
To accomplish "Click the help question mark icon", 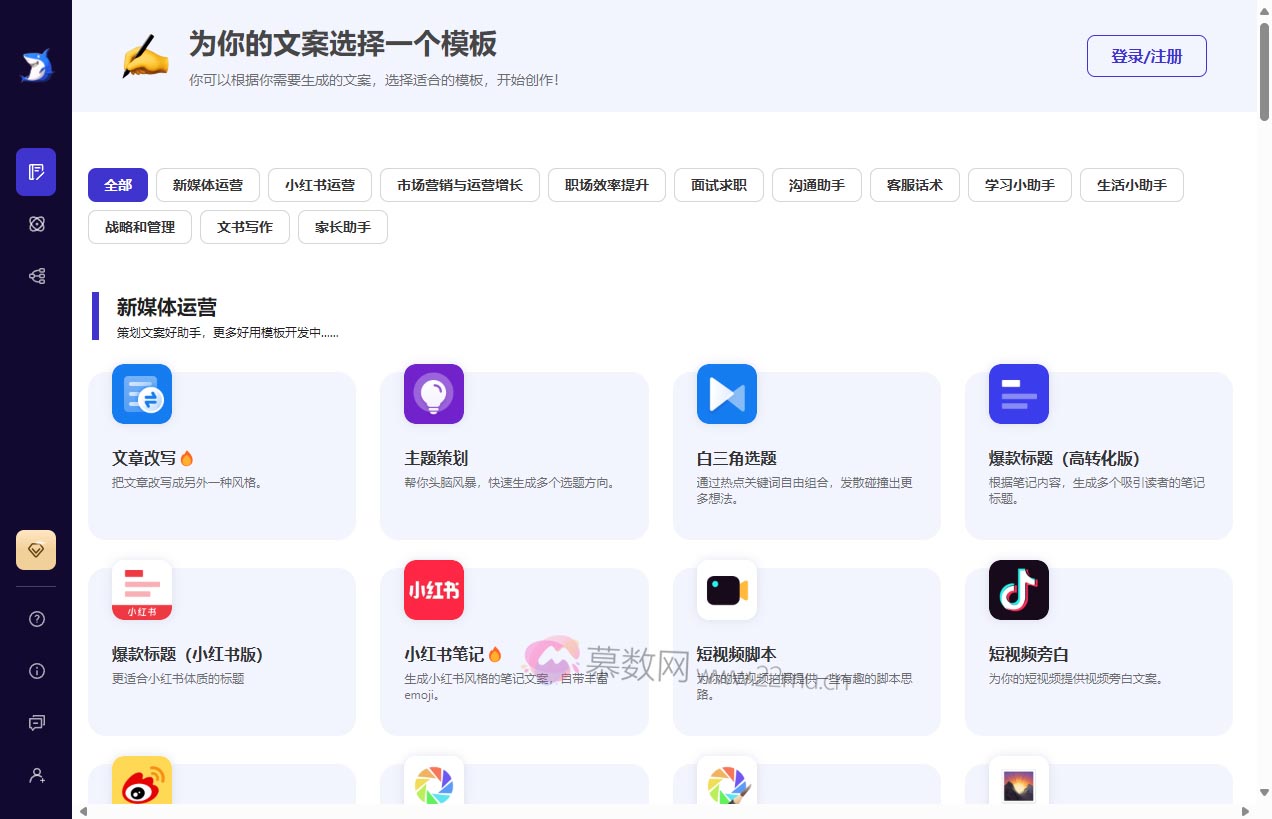I will (36, 619).
